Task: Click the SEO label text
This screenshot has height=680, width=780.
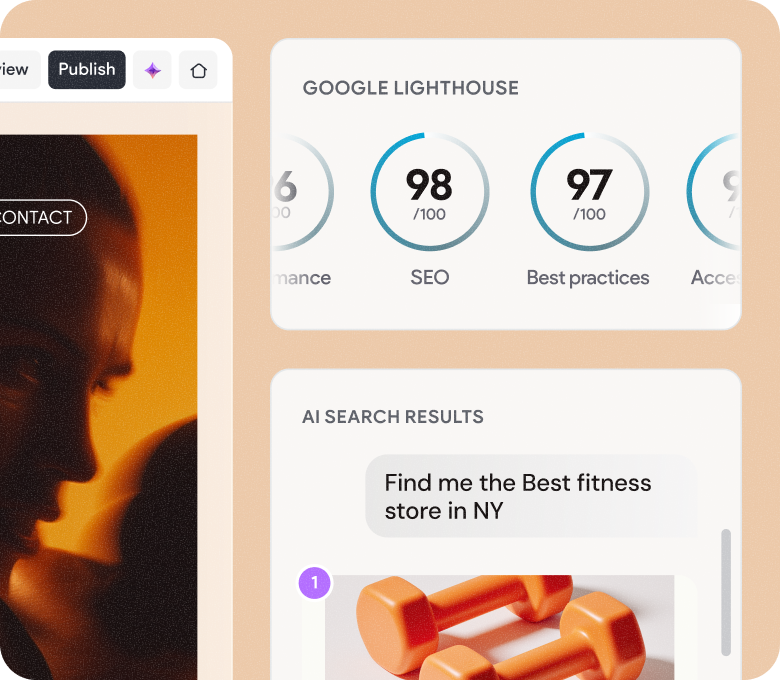Action: [429, 278]
